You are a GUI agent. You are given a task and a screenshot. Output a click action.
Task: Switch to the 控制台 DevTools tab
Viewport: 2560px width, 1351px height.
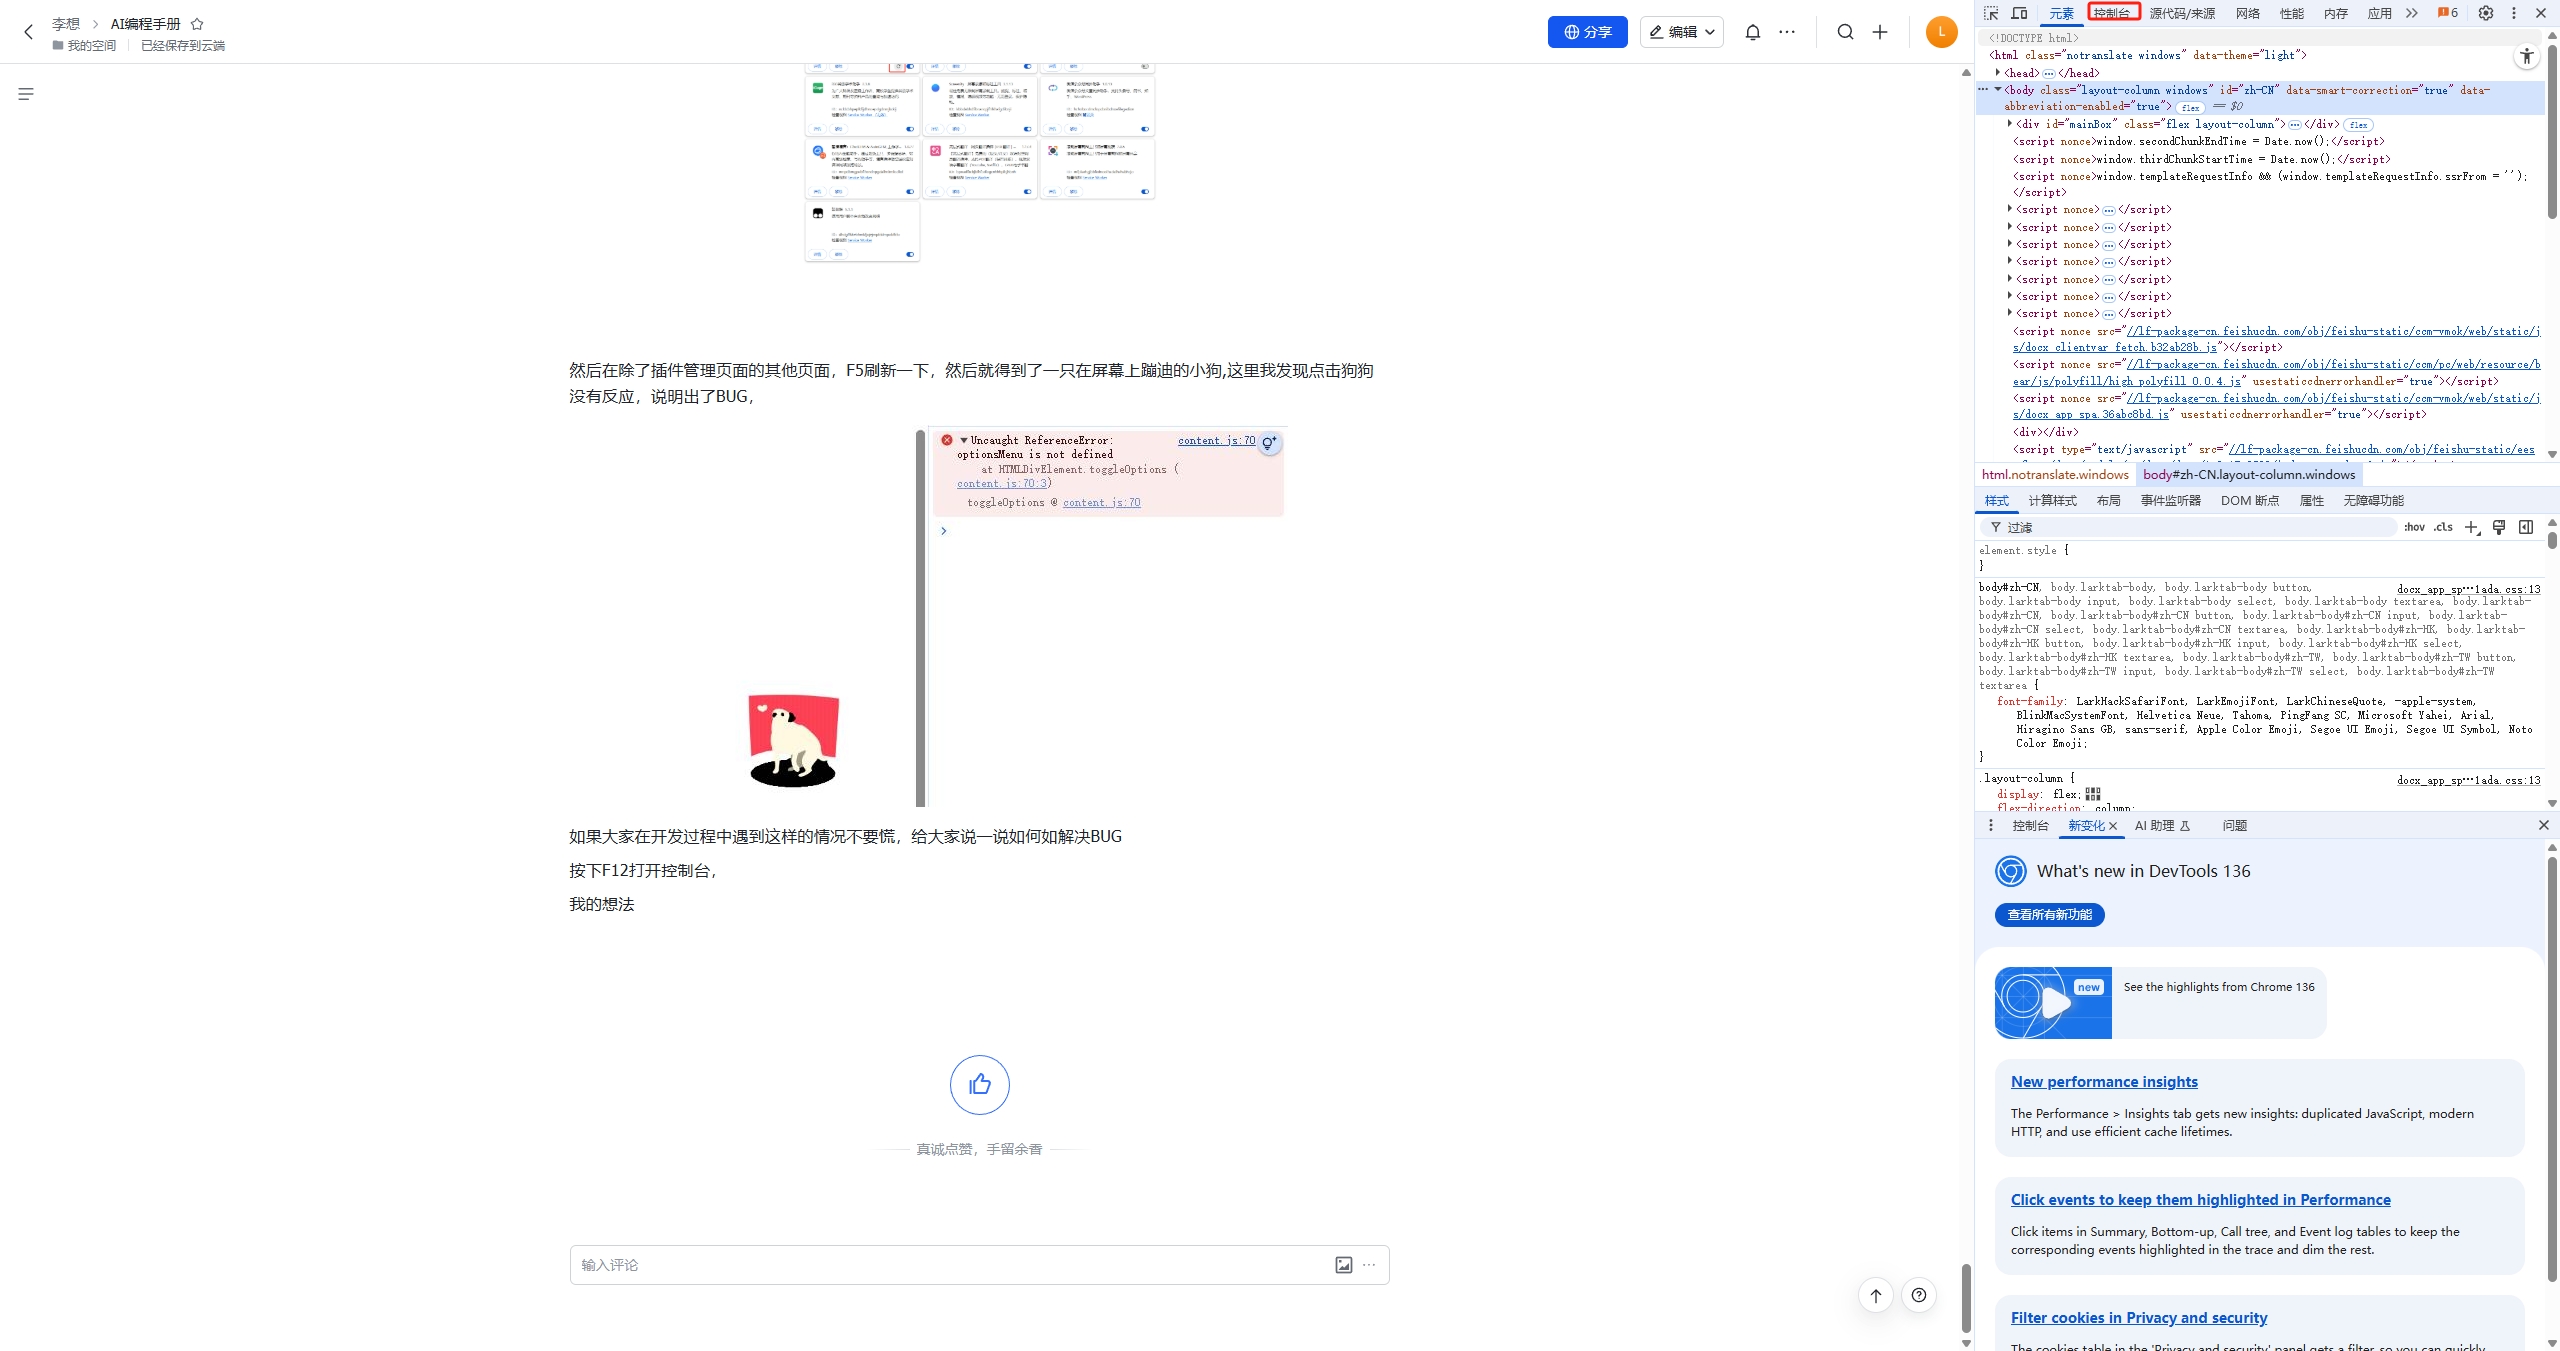[2112, 13]
